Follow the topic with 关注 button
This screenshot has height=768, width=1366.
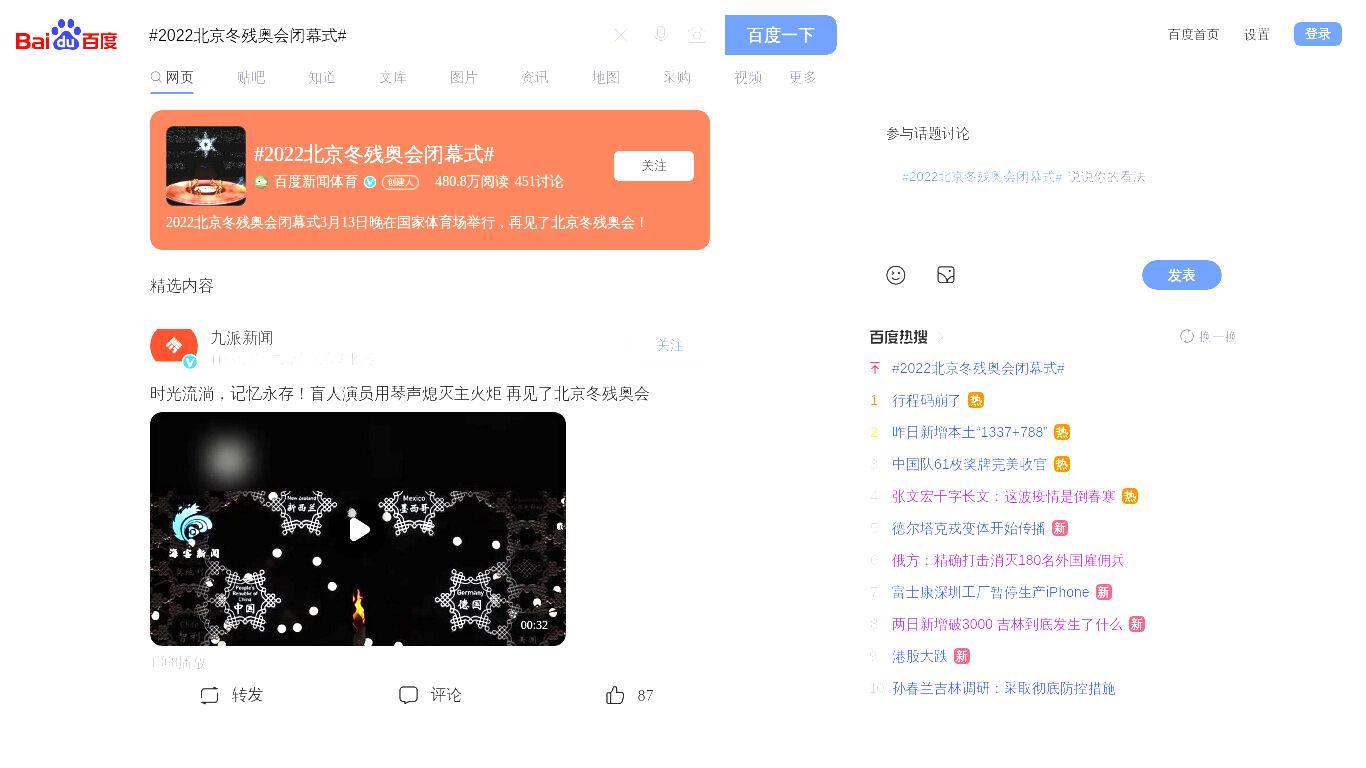654,166
